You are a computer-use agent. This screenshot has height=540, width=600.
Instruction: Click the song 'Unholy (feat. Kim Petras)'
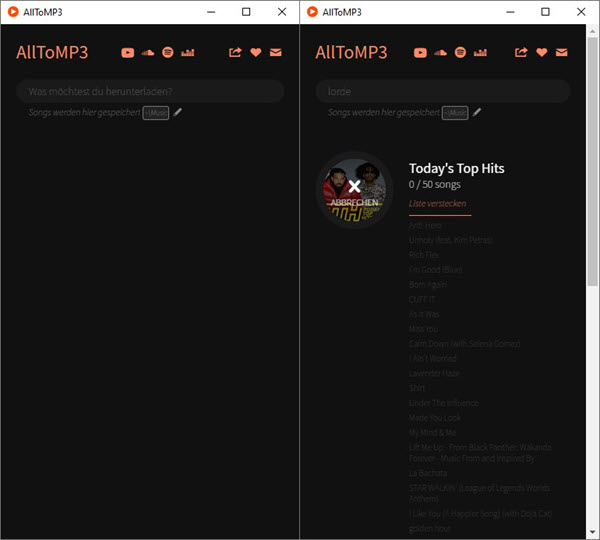coord(450,240)
